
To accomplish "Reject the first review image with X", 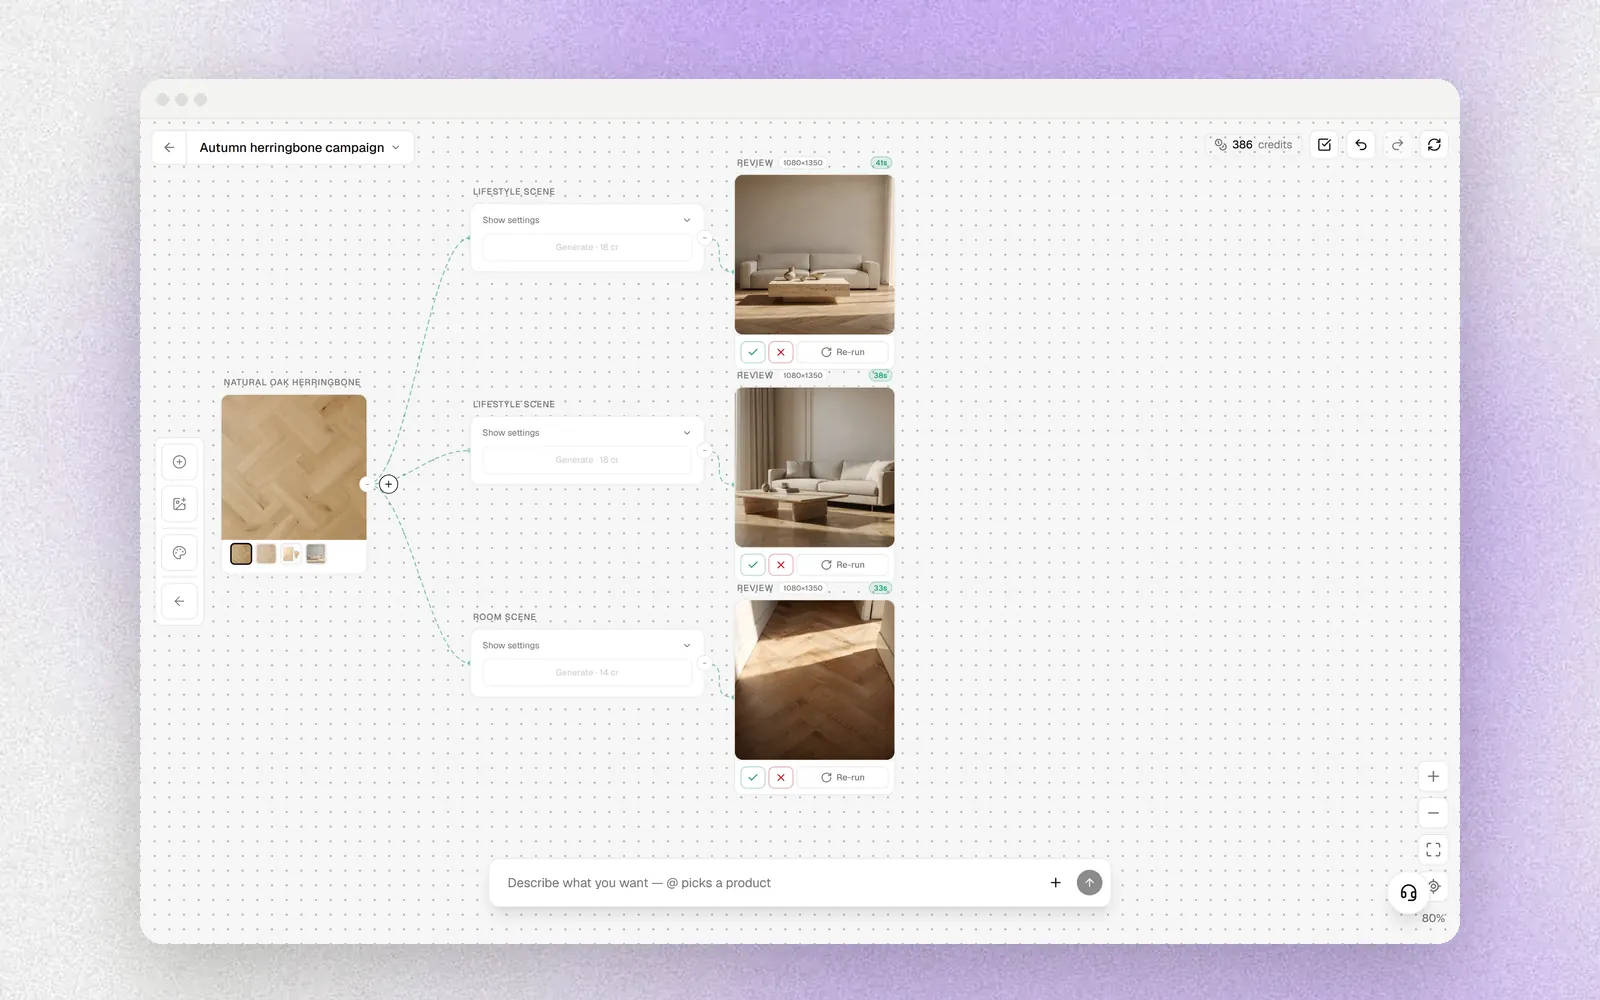I will (x=781, y=352).
